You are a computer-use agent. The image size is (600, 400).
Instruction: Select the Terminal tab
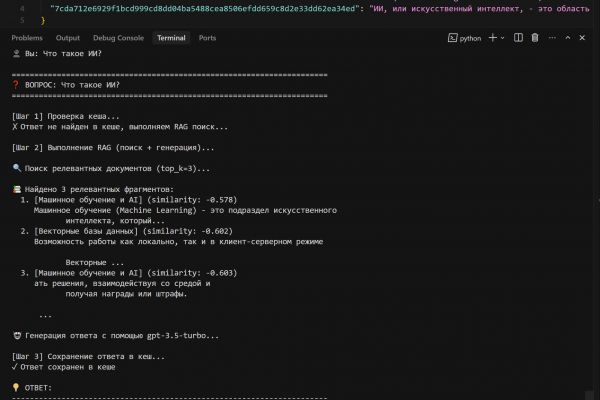(171, 38)
